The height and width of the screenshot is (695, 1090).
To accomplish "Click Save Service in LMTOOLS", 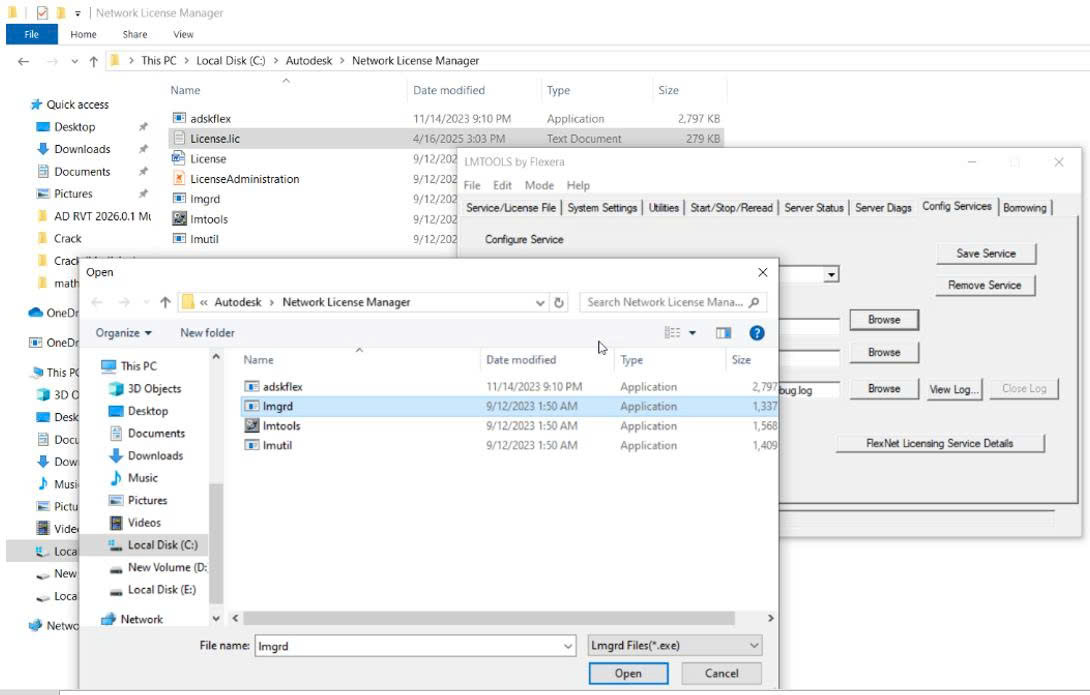I will tap(986, 254).
